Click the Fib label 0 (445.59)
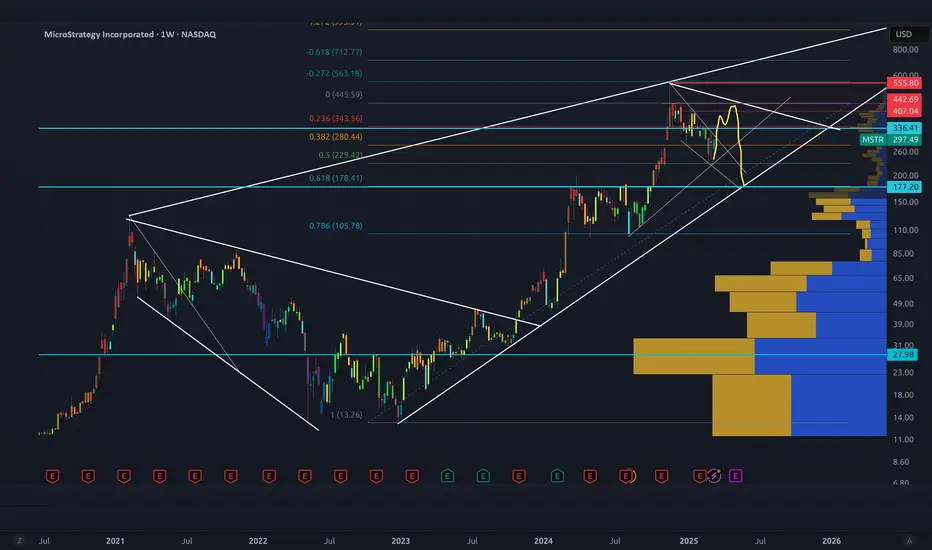932x550 pixels. click(x=344, y=95)
